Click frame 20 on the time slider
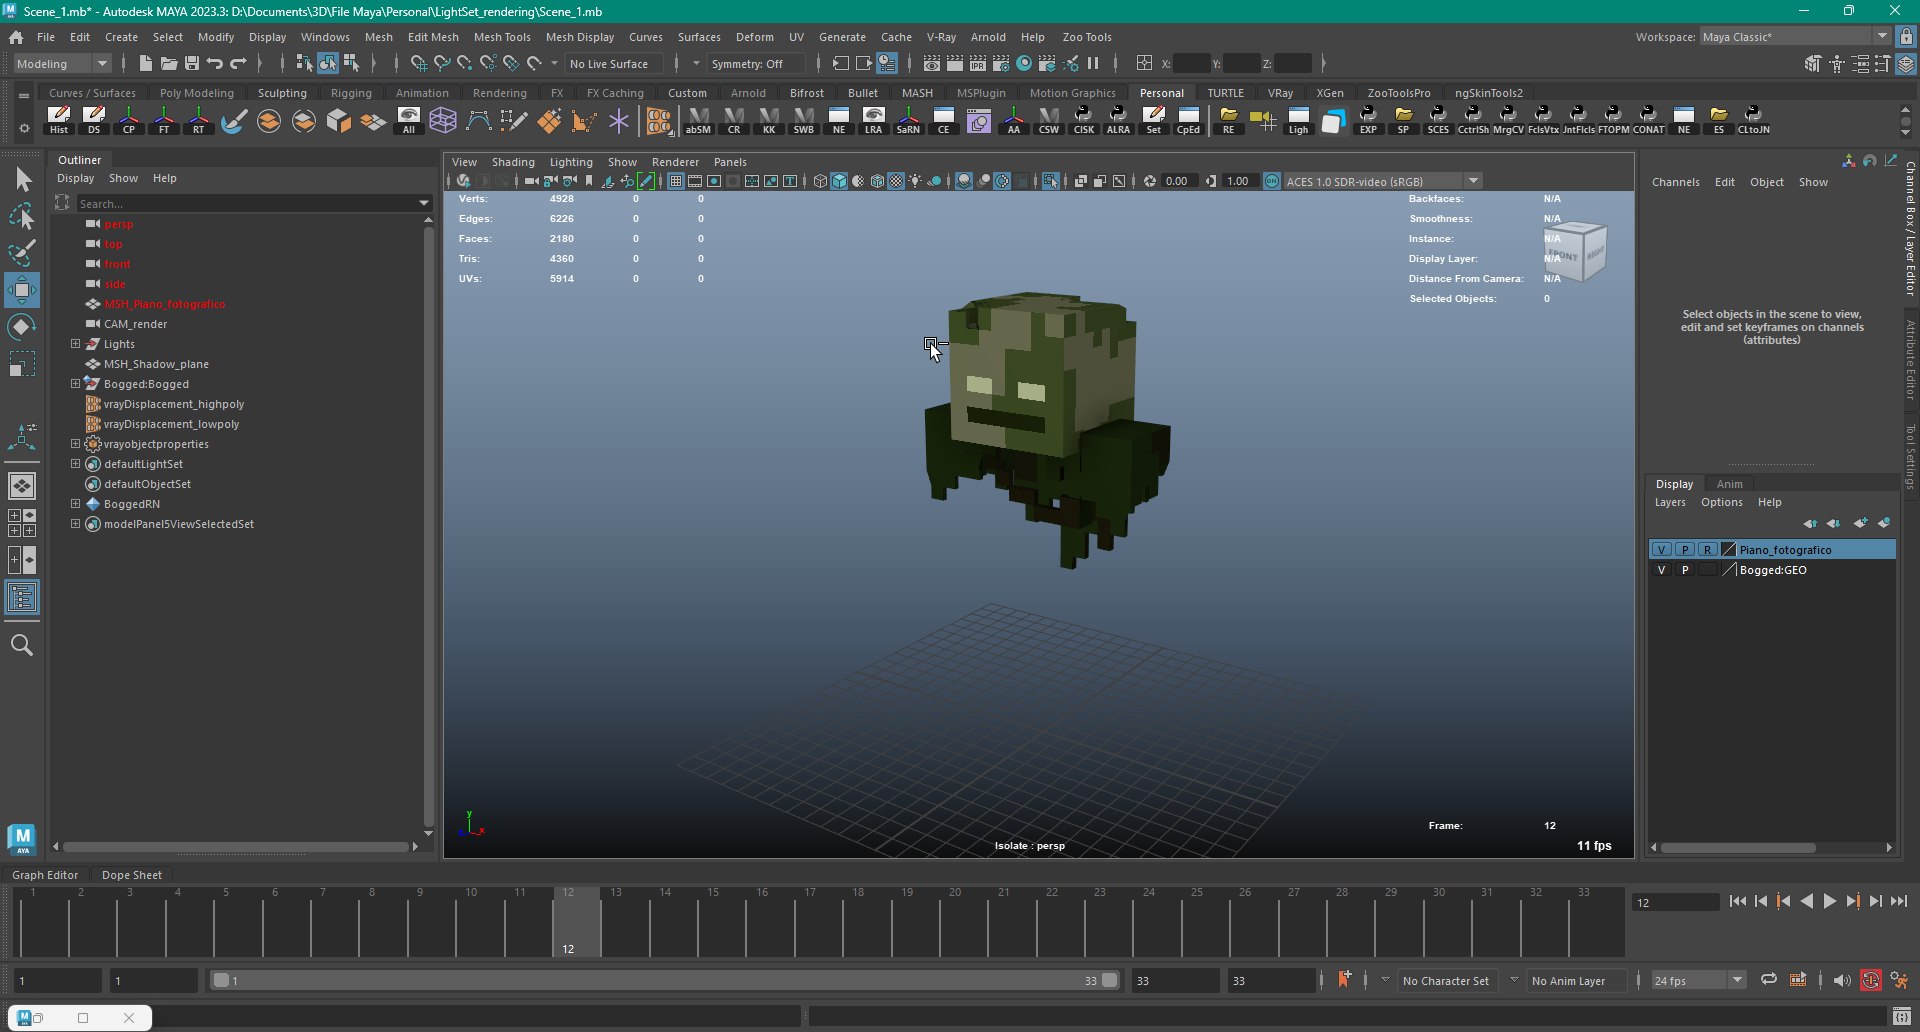This screenshot has width=1920, height=1032. (955, 920)
